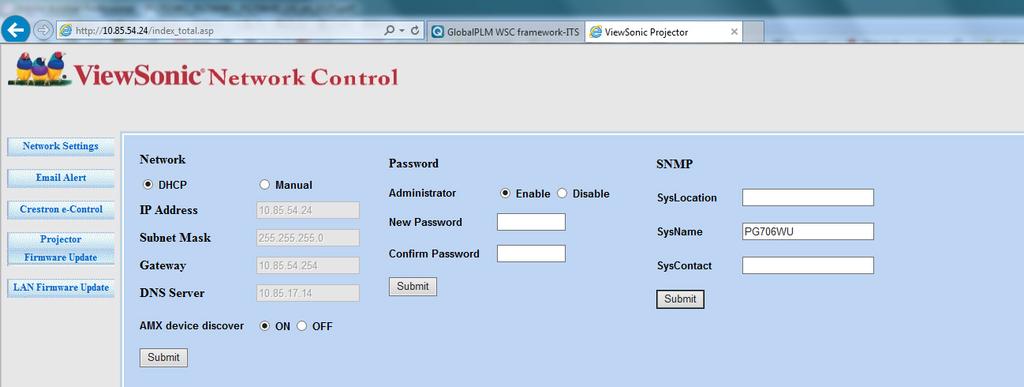This screenshot has height=387, width=1024.
Task: Switch to GlobalPLM WSC framework-ITS tab
Action: 505,32
